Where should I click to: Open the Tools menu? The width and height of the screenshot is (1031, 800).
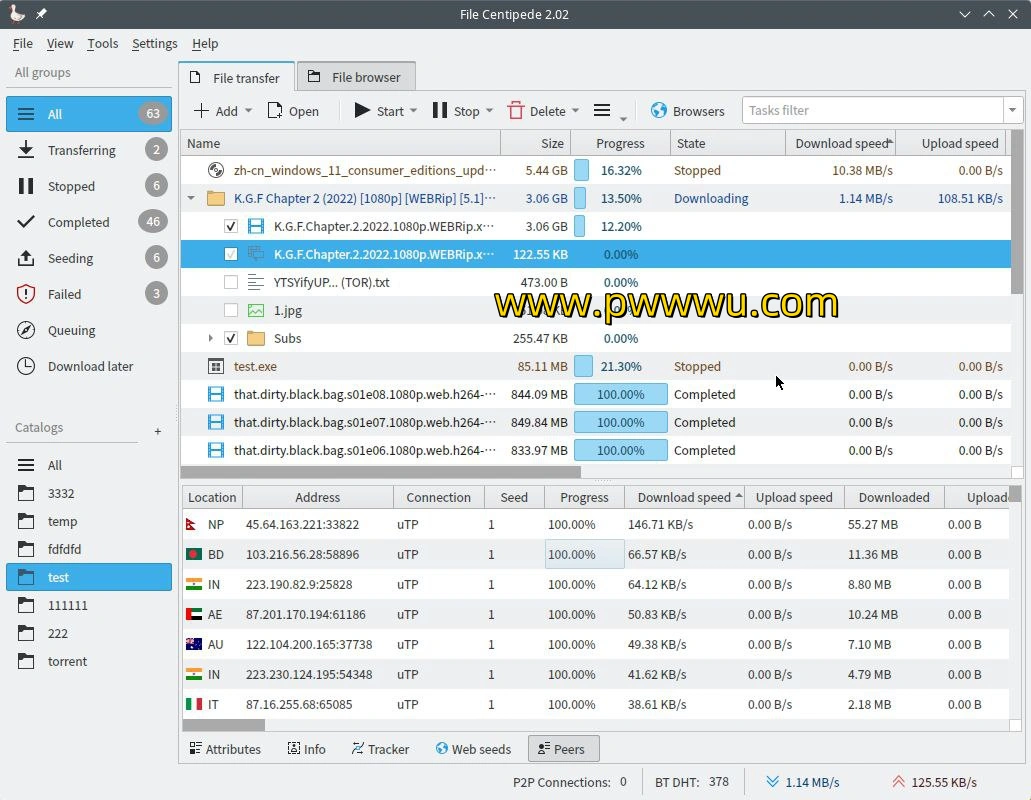103,43
